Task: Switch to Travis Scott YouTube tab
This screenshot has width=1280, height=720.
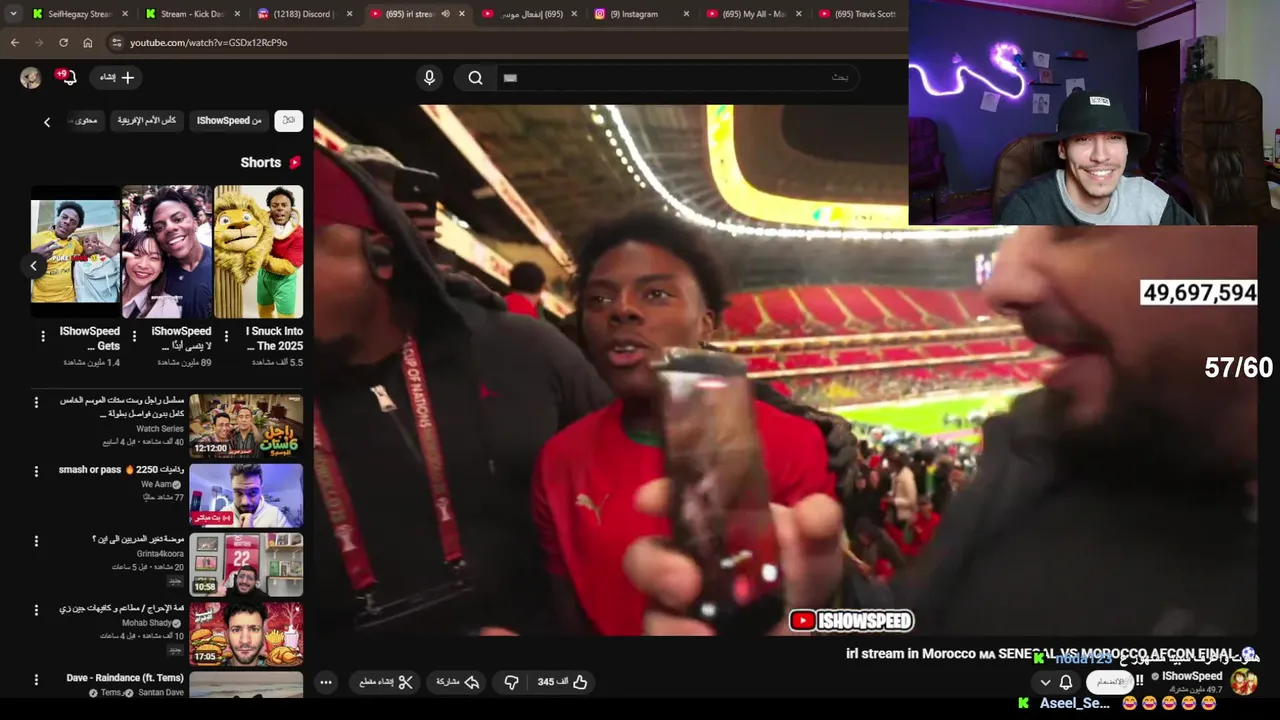Action: [860, 14]
